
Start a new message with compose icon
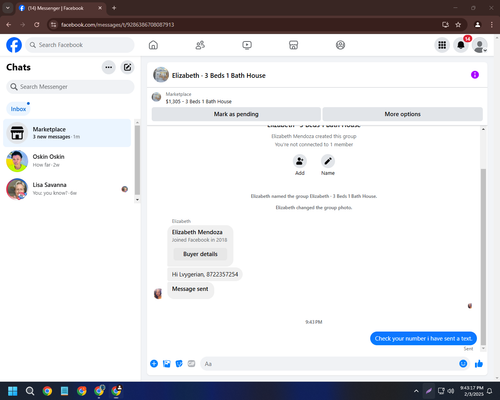pos(127,67)
